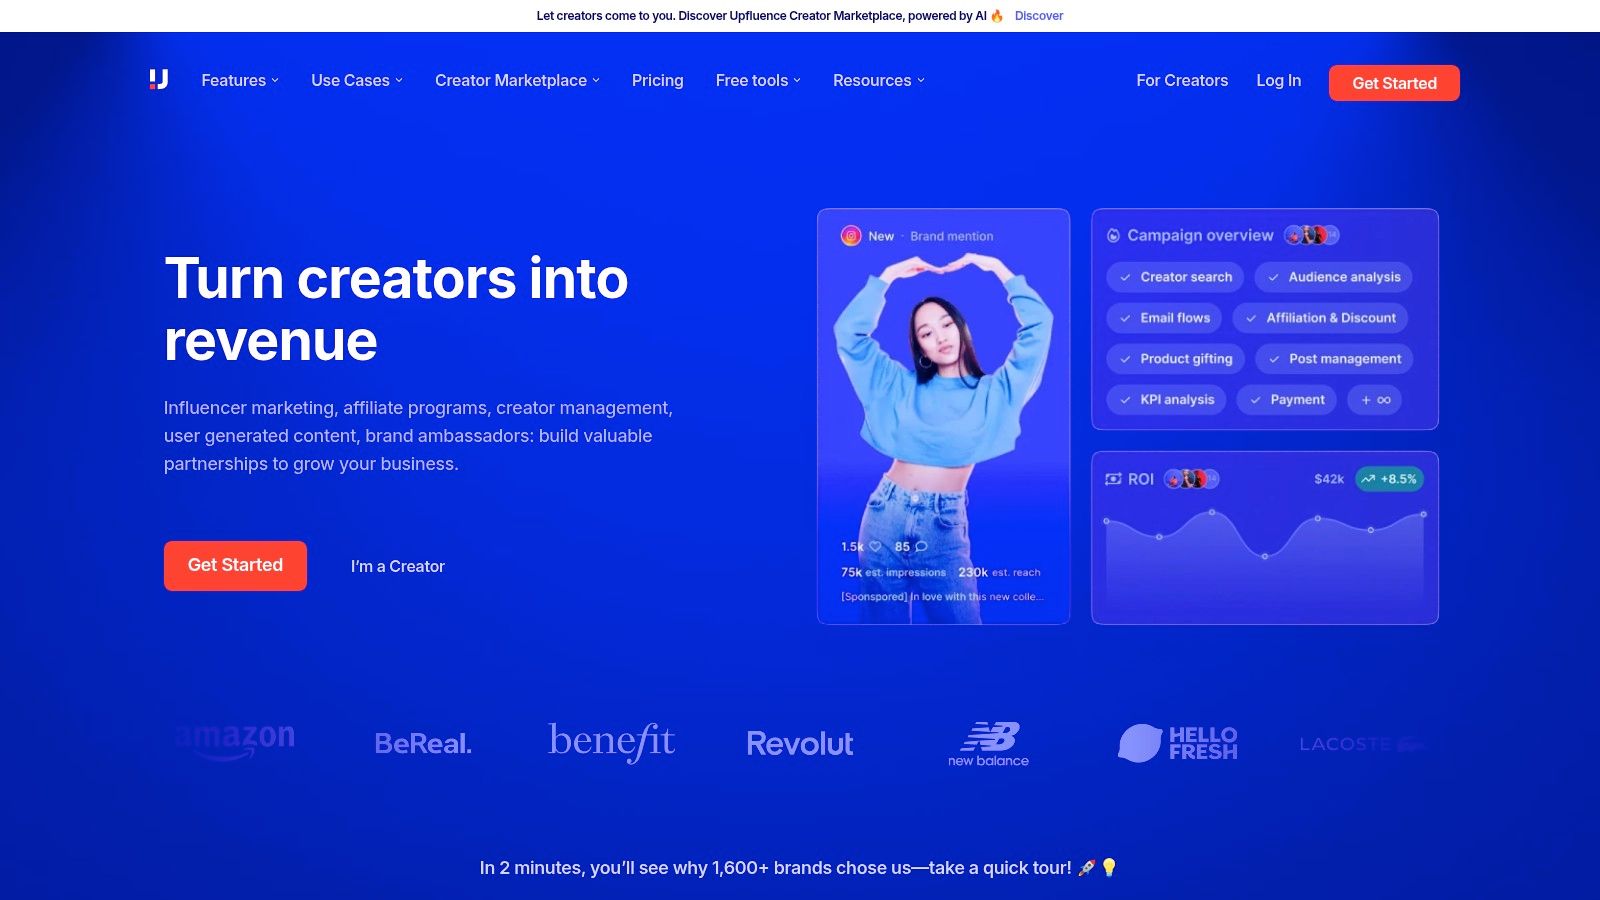Click the megaphone icon beside Campaign overview
This screenshot has height=900, width=1600.
(x=1113, y=235)
